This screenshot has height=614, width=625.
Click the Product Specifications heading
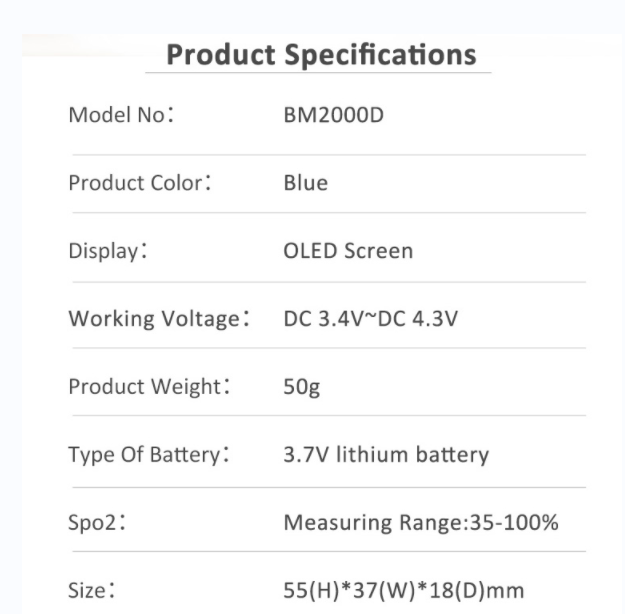(321, 55)
